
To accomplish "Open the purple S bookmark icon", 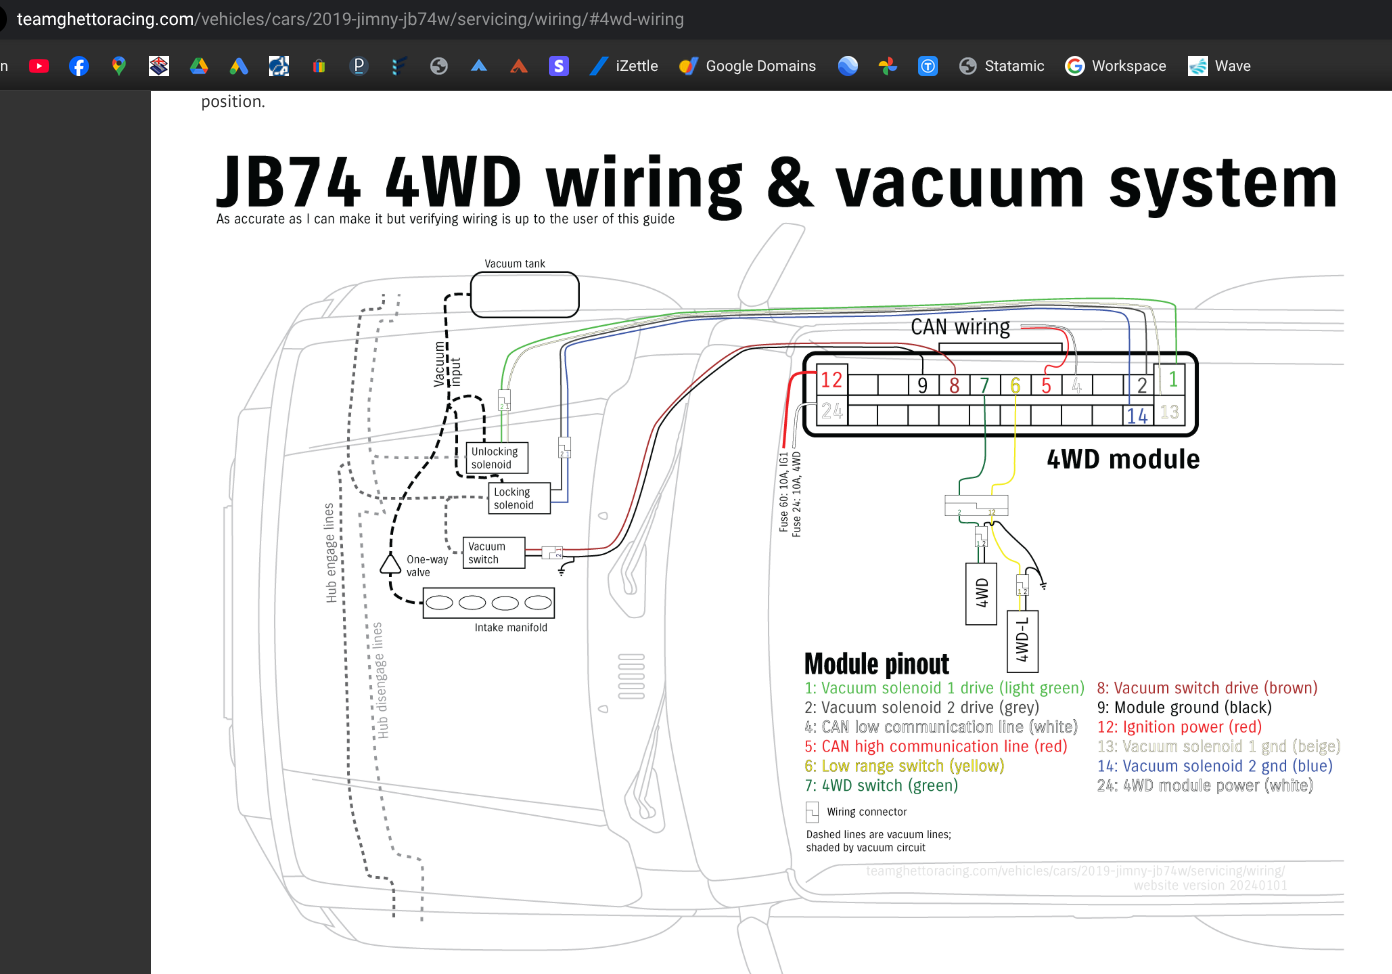I will pyautogui.click(x=559, y=66).
